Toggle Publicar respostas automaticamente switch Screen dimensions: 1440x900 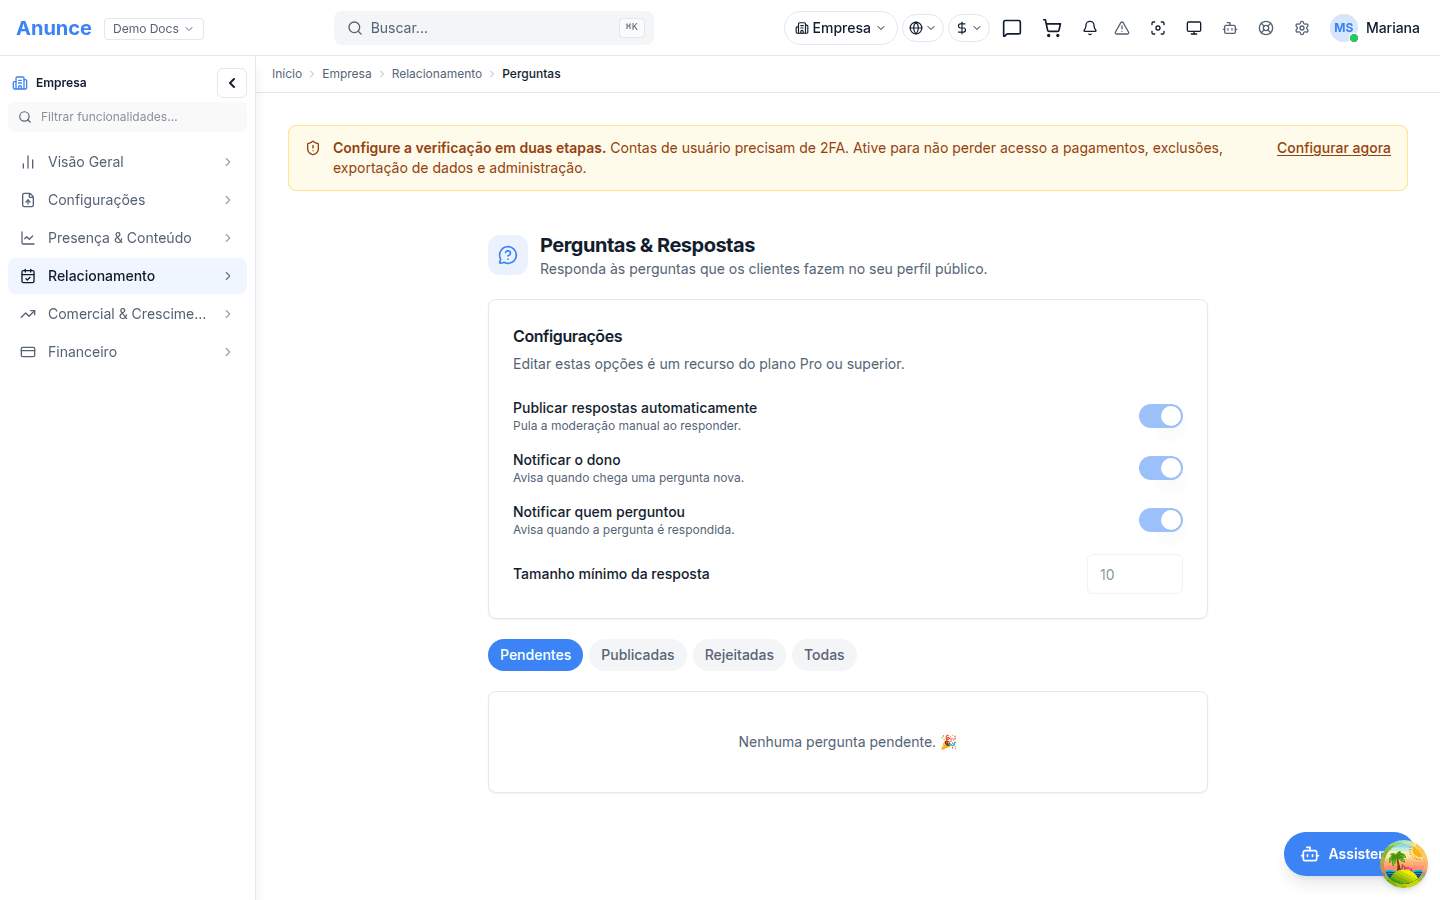1161,416
